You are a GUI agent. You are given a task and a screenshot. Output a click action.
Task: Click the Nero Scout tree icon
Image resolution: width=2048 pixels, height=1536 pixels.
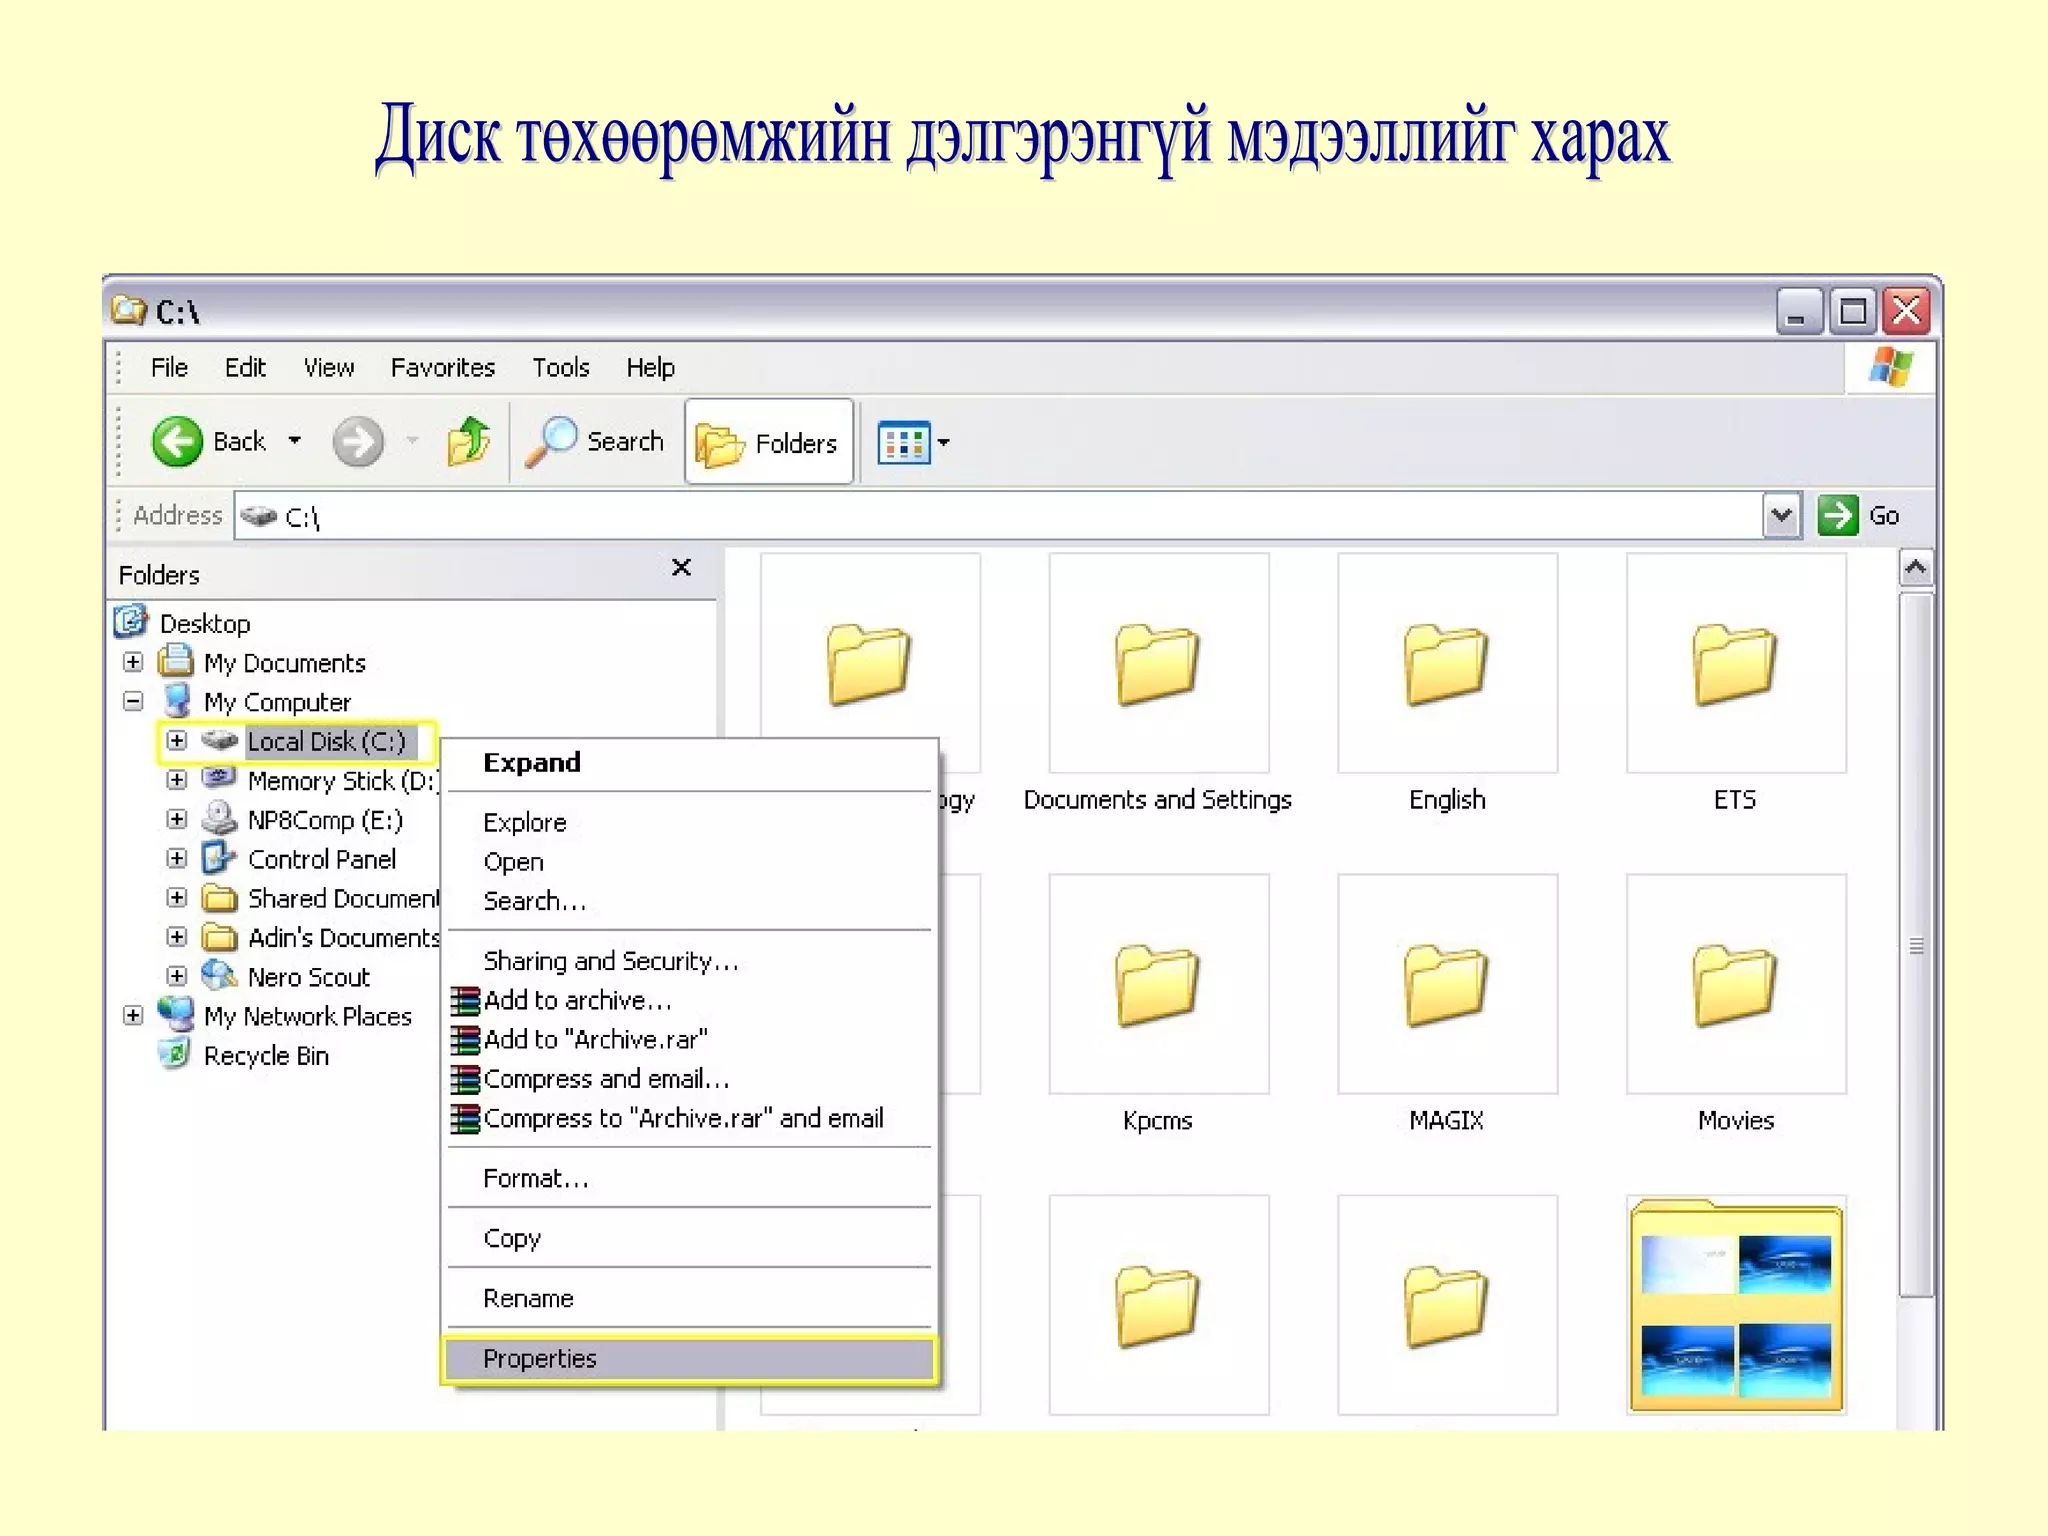point(218,975)
